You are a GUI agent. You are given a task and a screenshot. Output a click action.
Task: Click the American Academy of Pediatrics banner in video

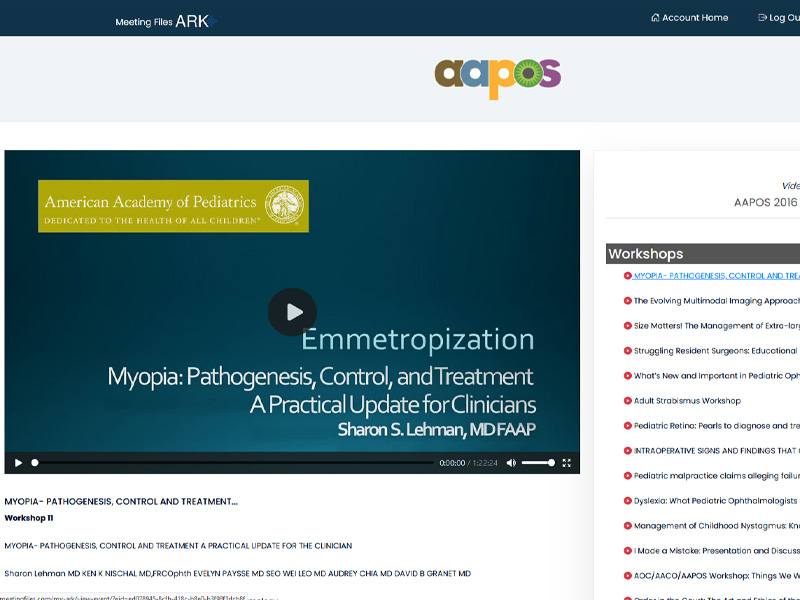coord(173,206)
